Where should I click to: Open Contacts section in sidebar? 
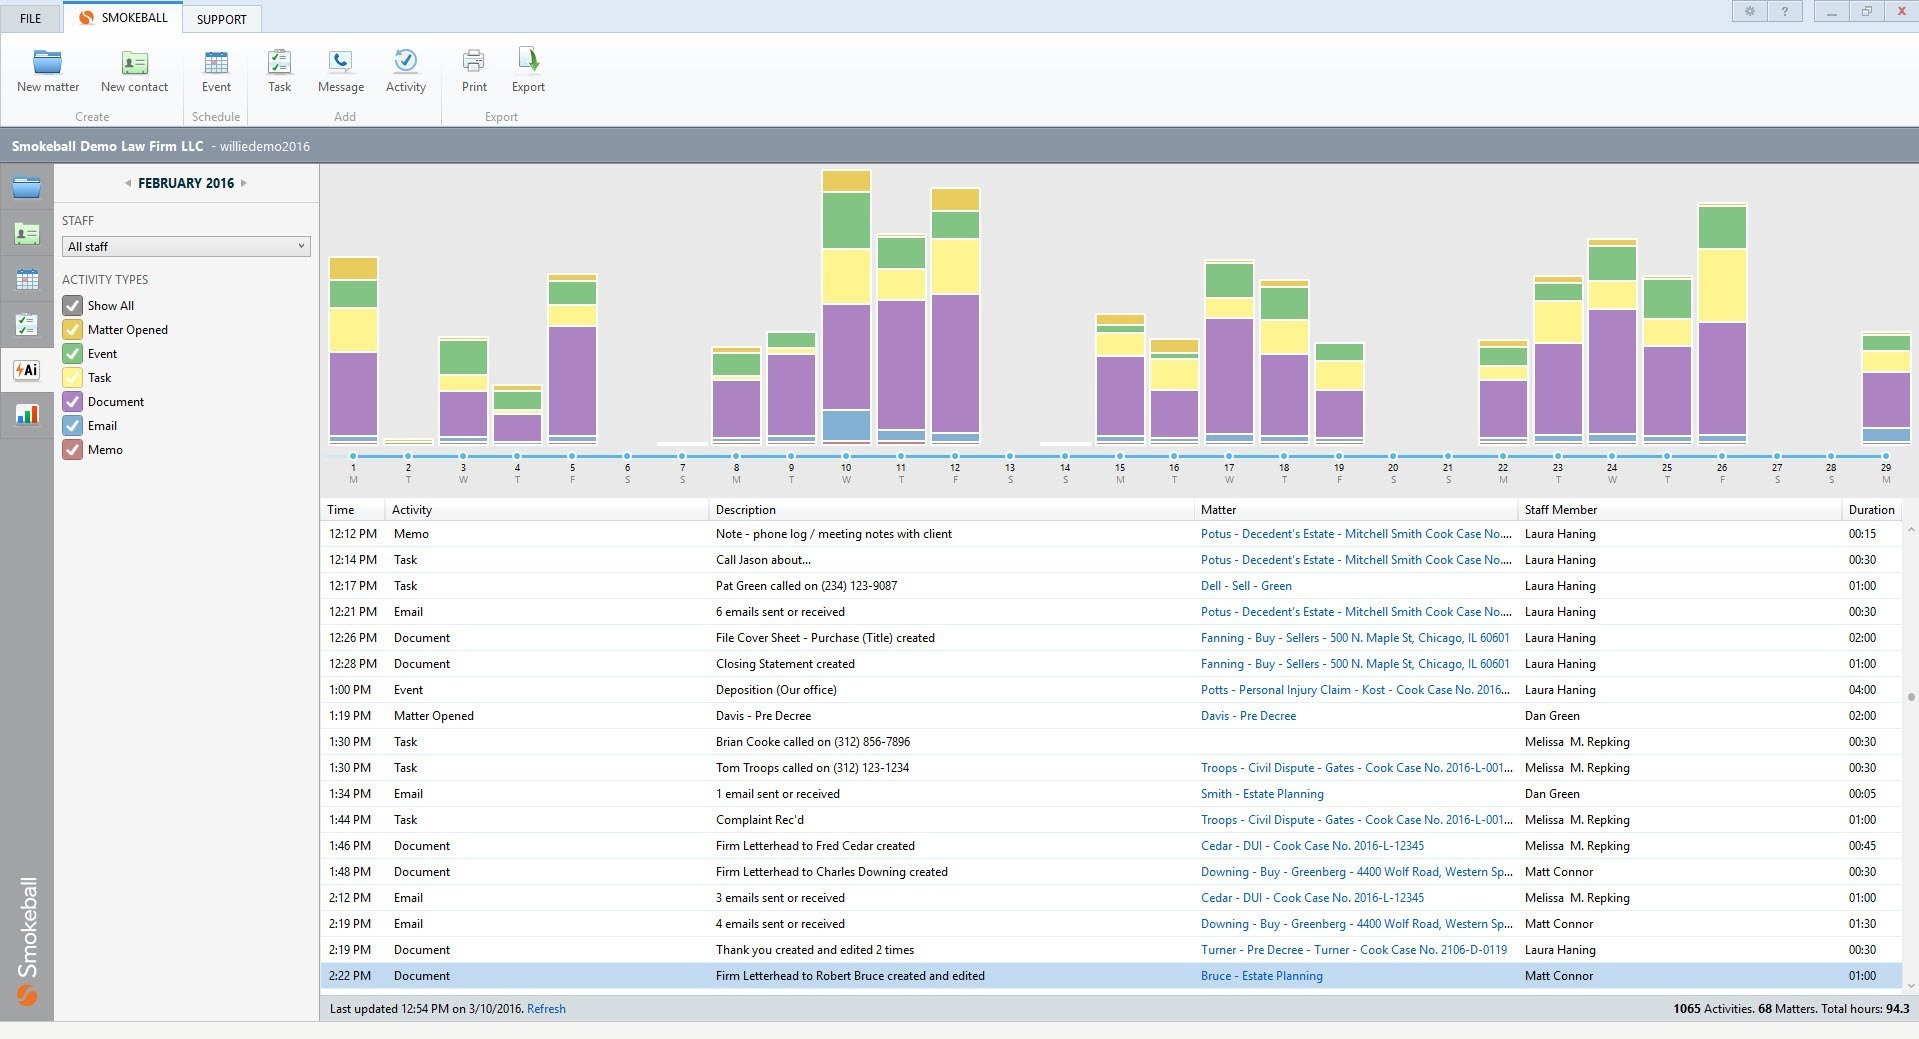pos(26,234)
